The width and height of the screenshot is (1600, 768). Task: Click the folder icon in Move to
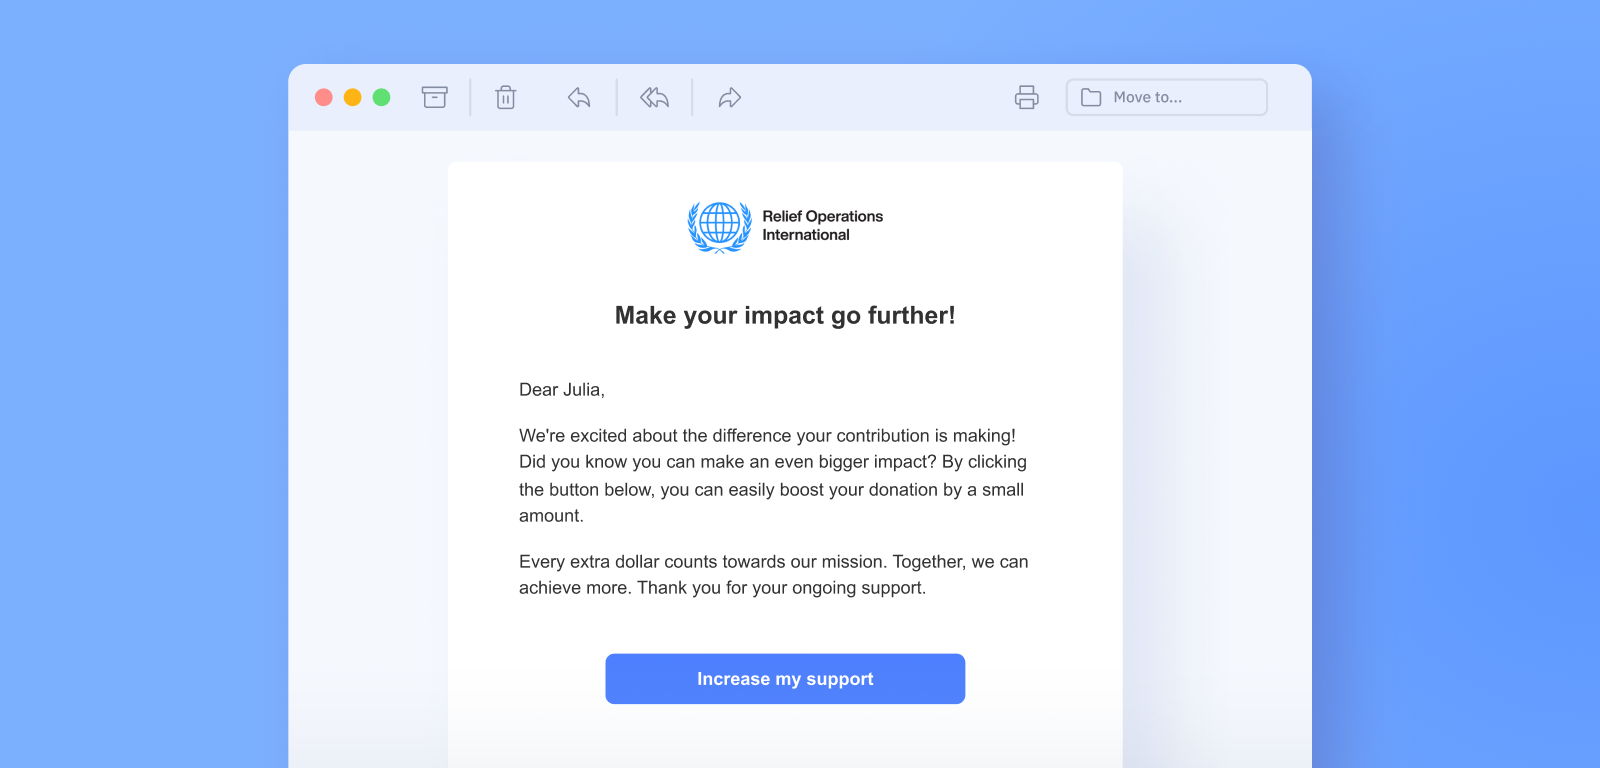(x=1091, y=97)
